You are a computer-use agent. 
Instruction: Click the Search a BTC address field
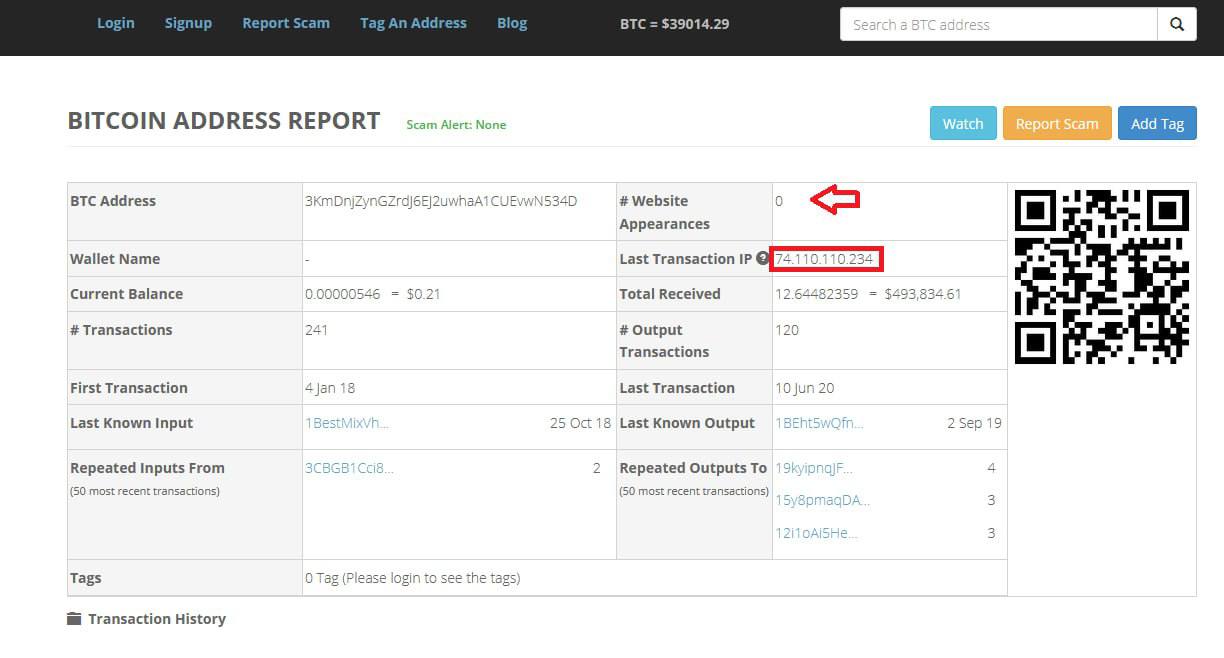[x=999, y=24]
